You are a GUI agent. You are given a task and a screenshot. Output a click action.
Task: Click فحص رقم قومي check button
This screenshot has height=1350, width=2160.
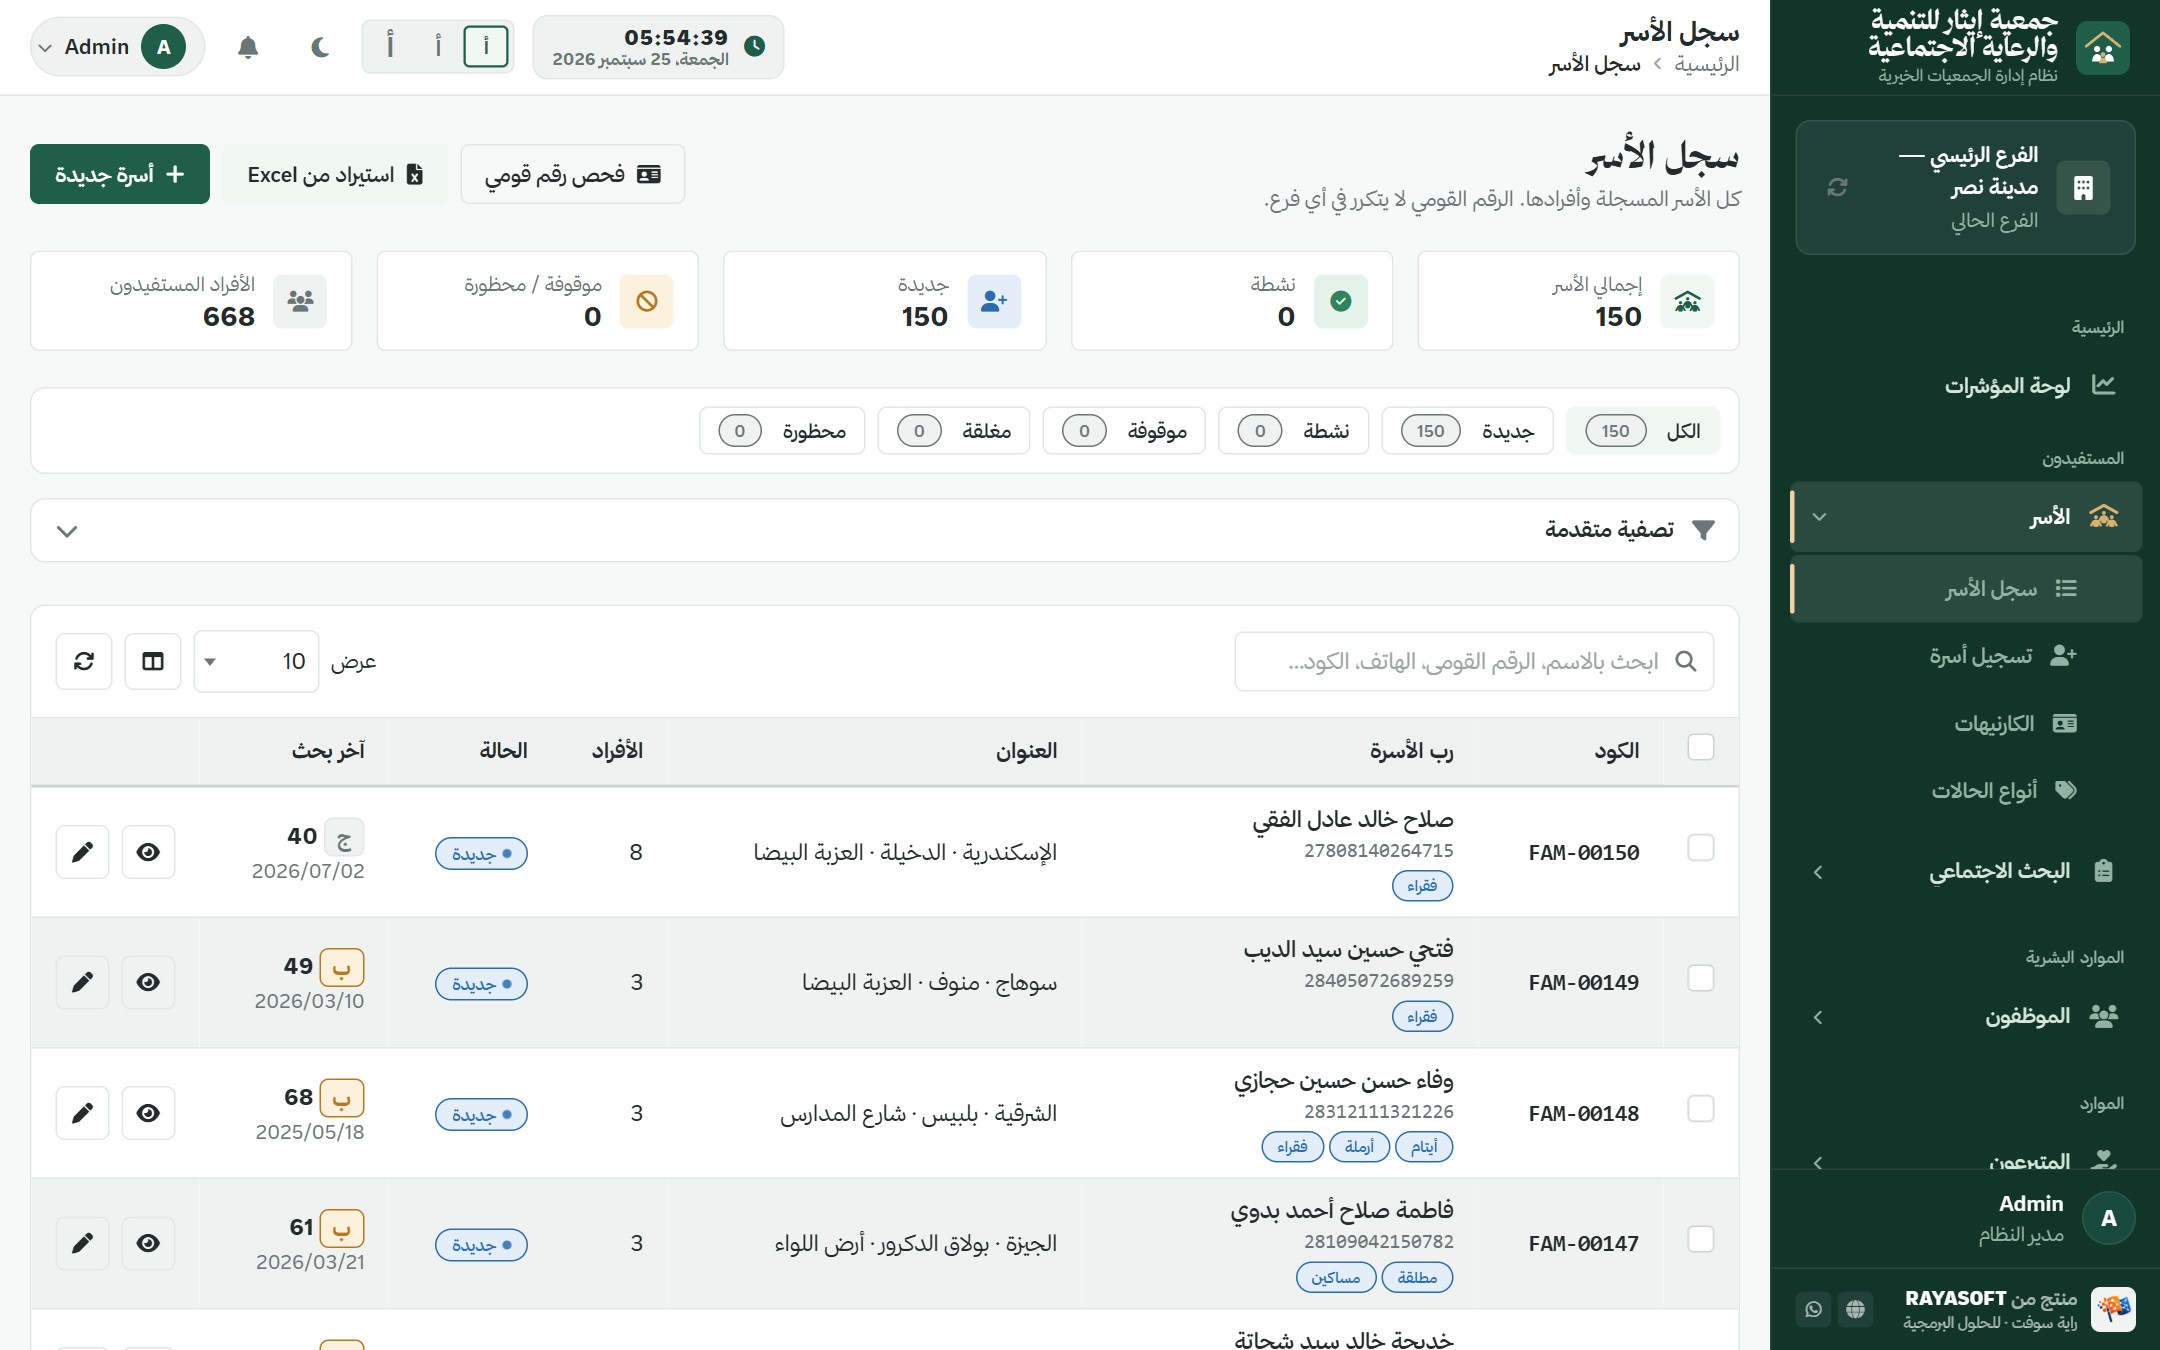[573, 174]
